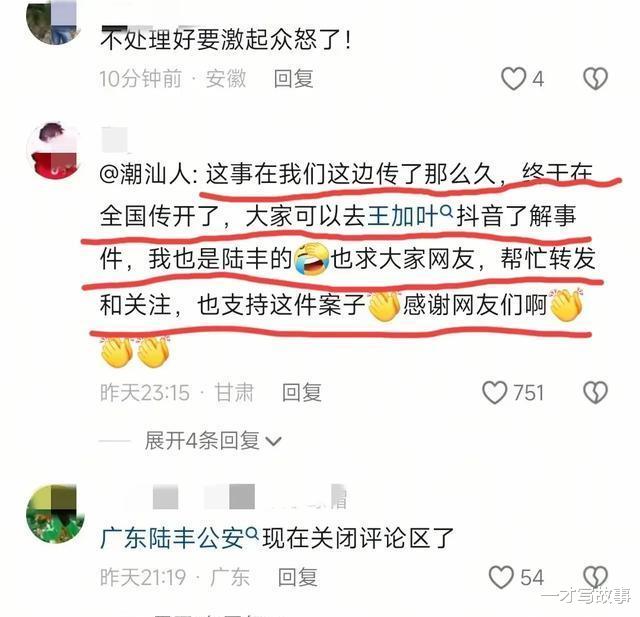Viewport: 640px width, 617px height.
Task: Reply to the 昨天23:15 Gansu comment
Action: (302, 393)
